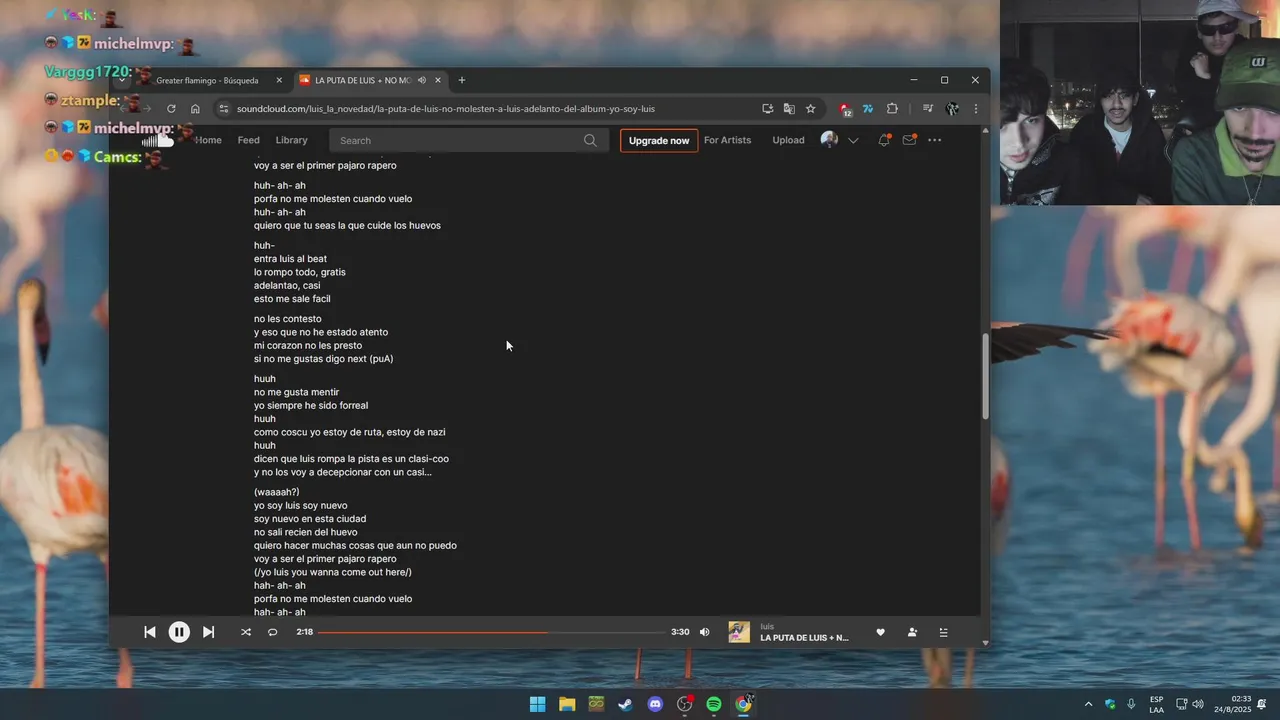1280x720 pixels.
Task: Click the SoundCloud user avatar
Action: (829, 140)
